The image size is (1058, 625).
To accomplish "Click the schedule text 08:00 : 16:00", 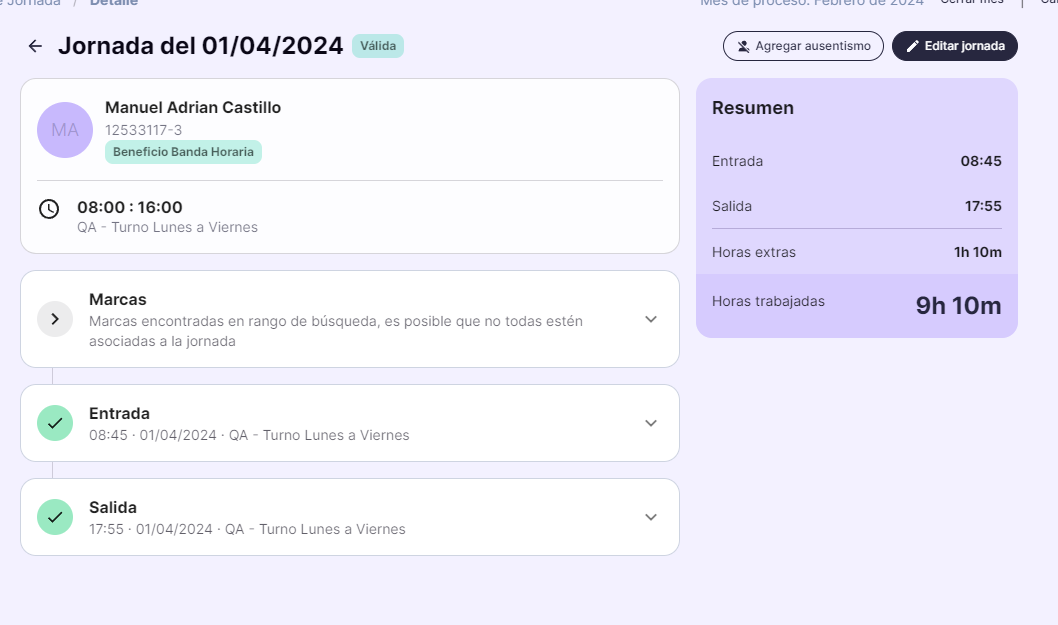I will [x=130, y=207].
